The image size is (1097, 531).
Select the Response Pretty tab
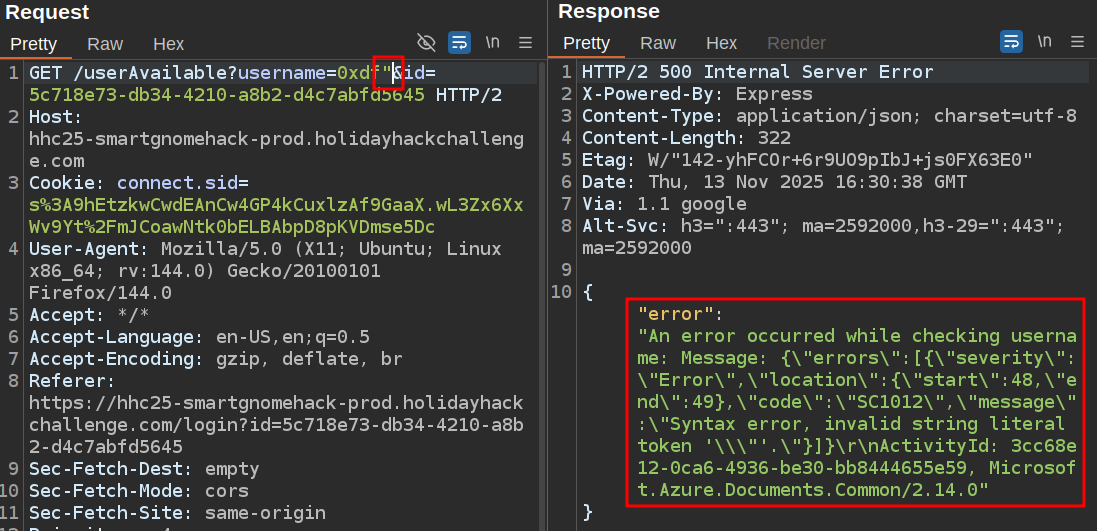586,43
